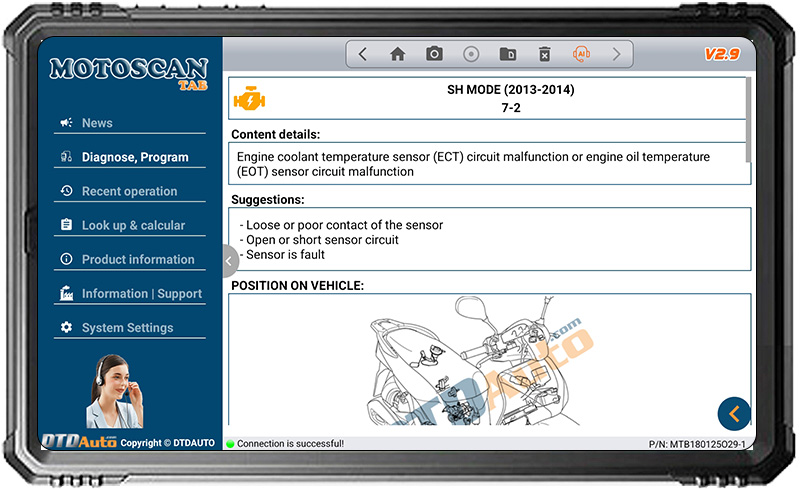This screenshot has height=489, width=800.
Task: Click the Diagnose, Program scooter icon
Action: pos(66,156)
